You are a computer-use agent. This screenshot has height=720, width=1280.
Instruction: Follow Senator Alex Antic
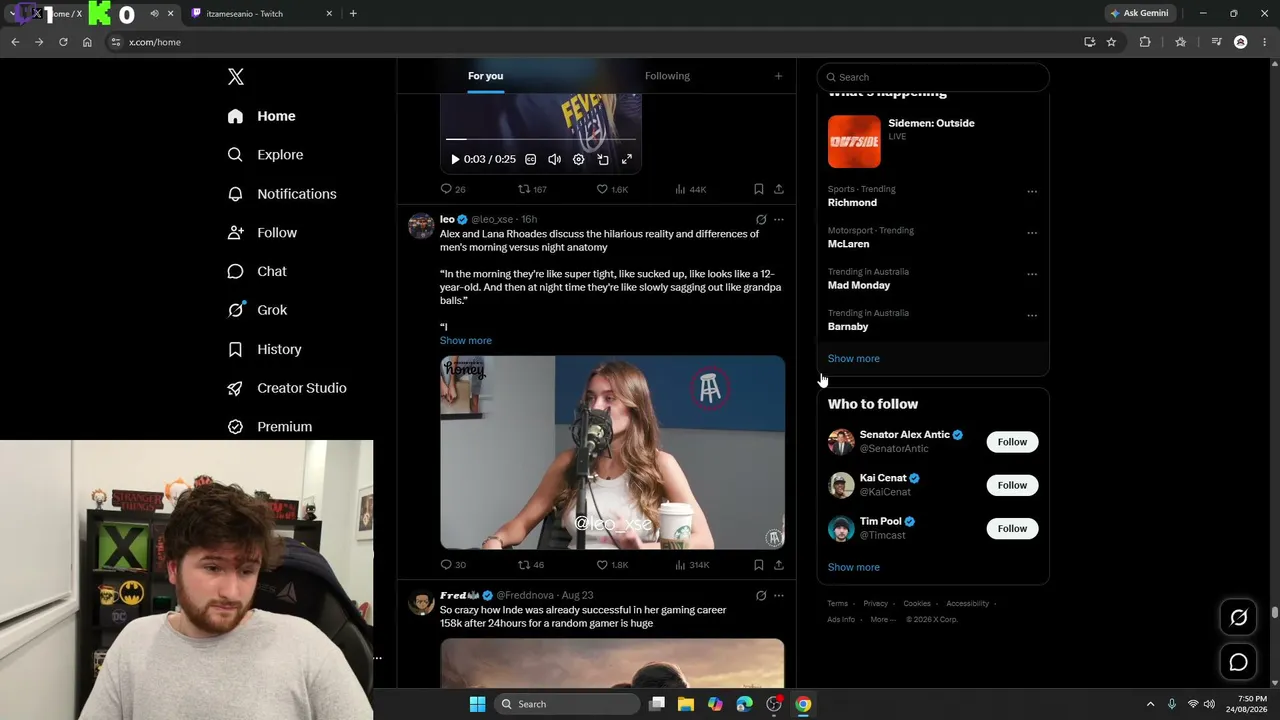[1012, 442]
